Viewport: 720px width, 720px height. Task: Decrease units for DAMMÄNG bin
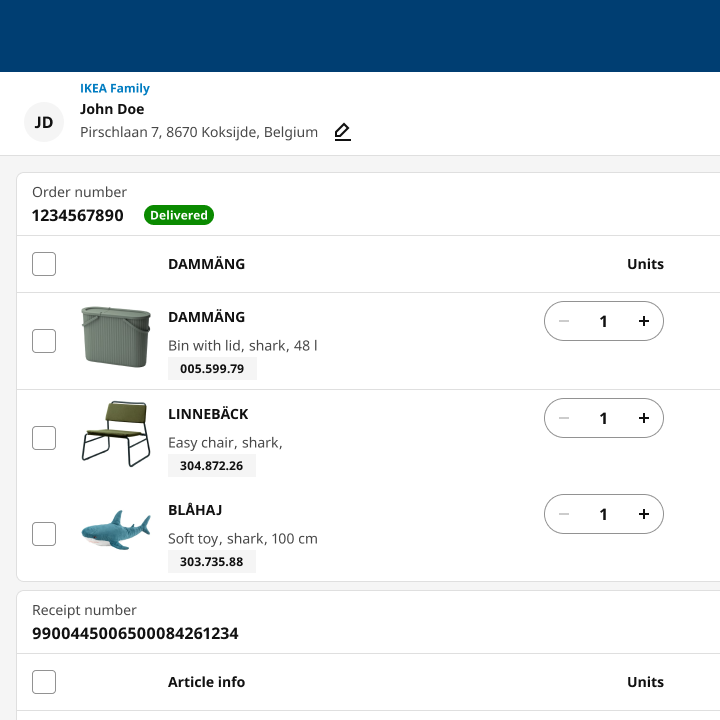pos(564,321)
